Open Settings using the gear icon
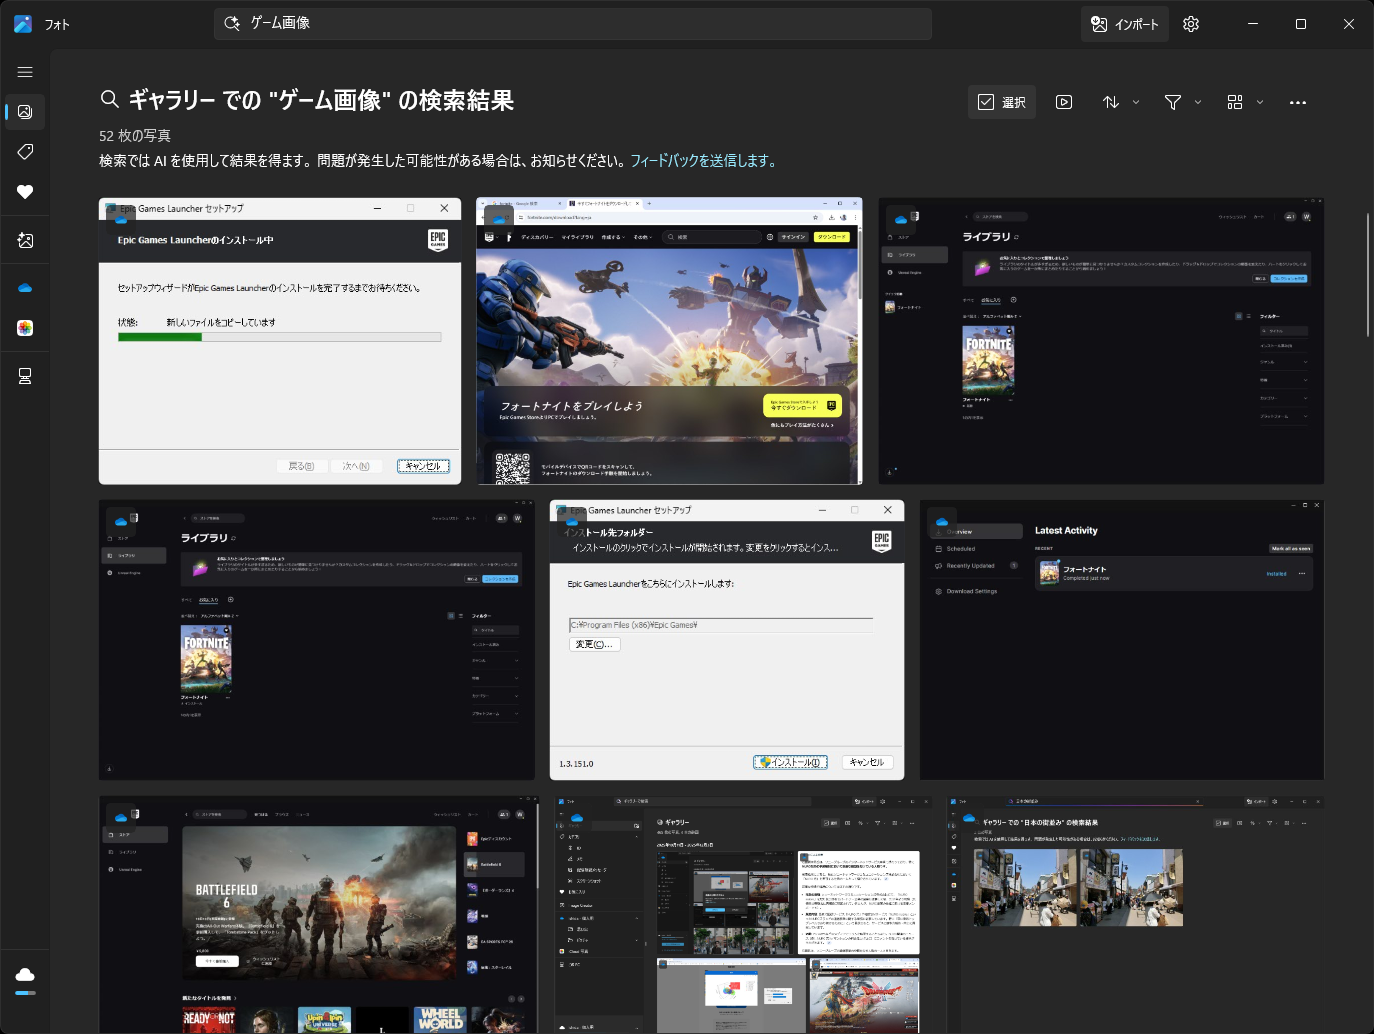This screenshot has width=1374, height=1034. [x=1190, y=23]
